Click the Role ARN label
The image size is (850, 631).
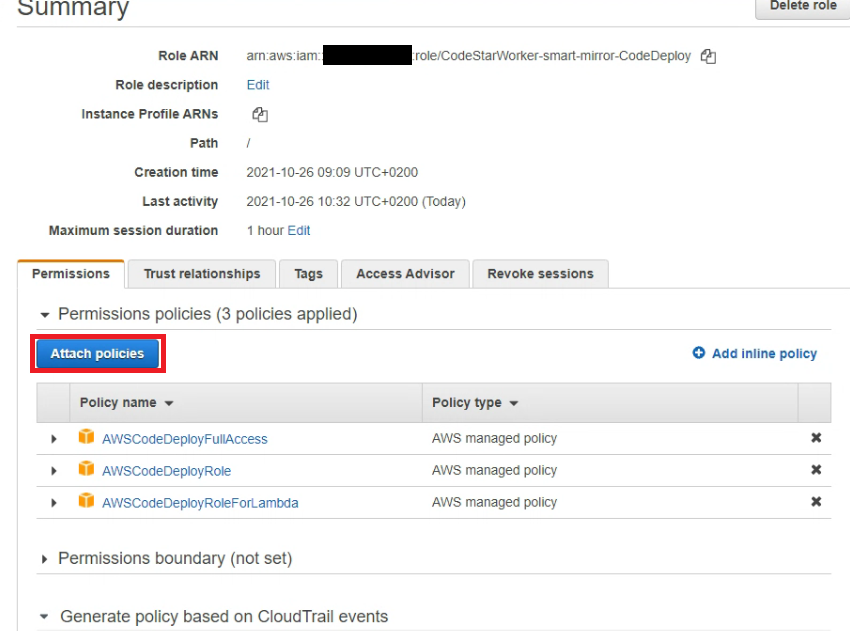click(188, 56)
